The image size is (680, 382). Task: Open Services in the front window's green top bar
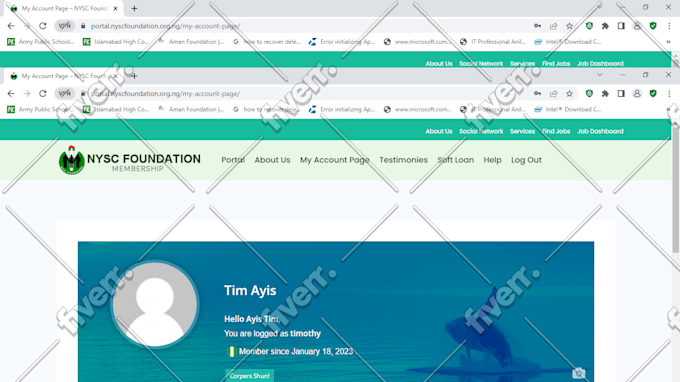522,131
